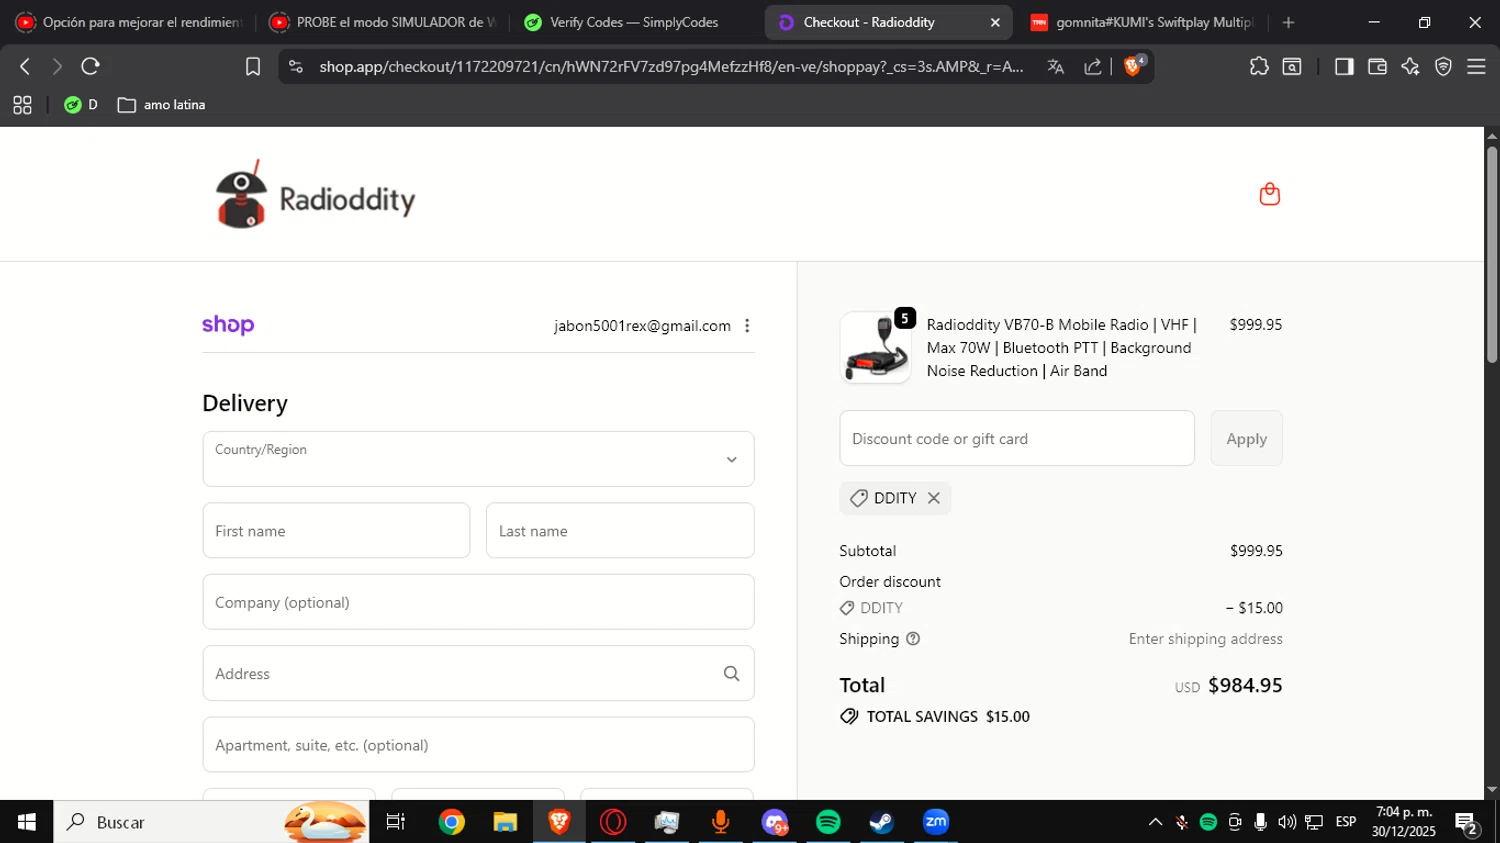The image size is (1500, 843).
Task: Open the D bookmark
Action: click(x=81, y=105)
